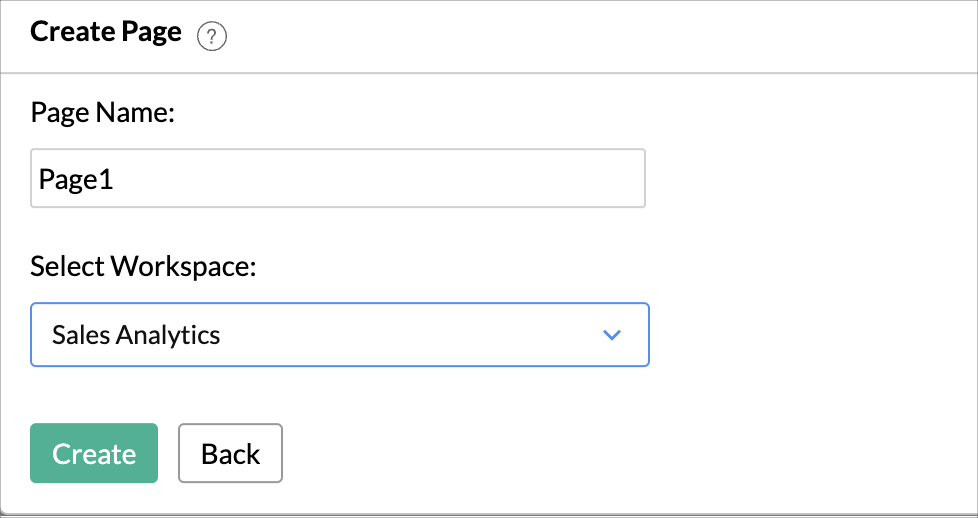
Task: Submit the form with green Create button
Action: (94, 453)
